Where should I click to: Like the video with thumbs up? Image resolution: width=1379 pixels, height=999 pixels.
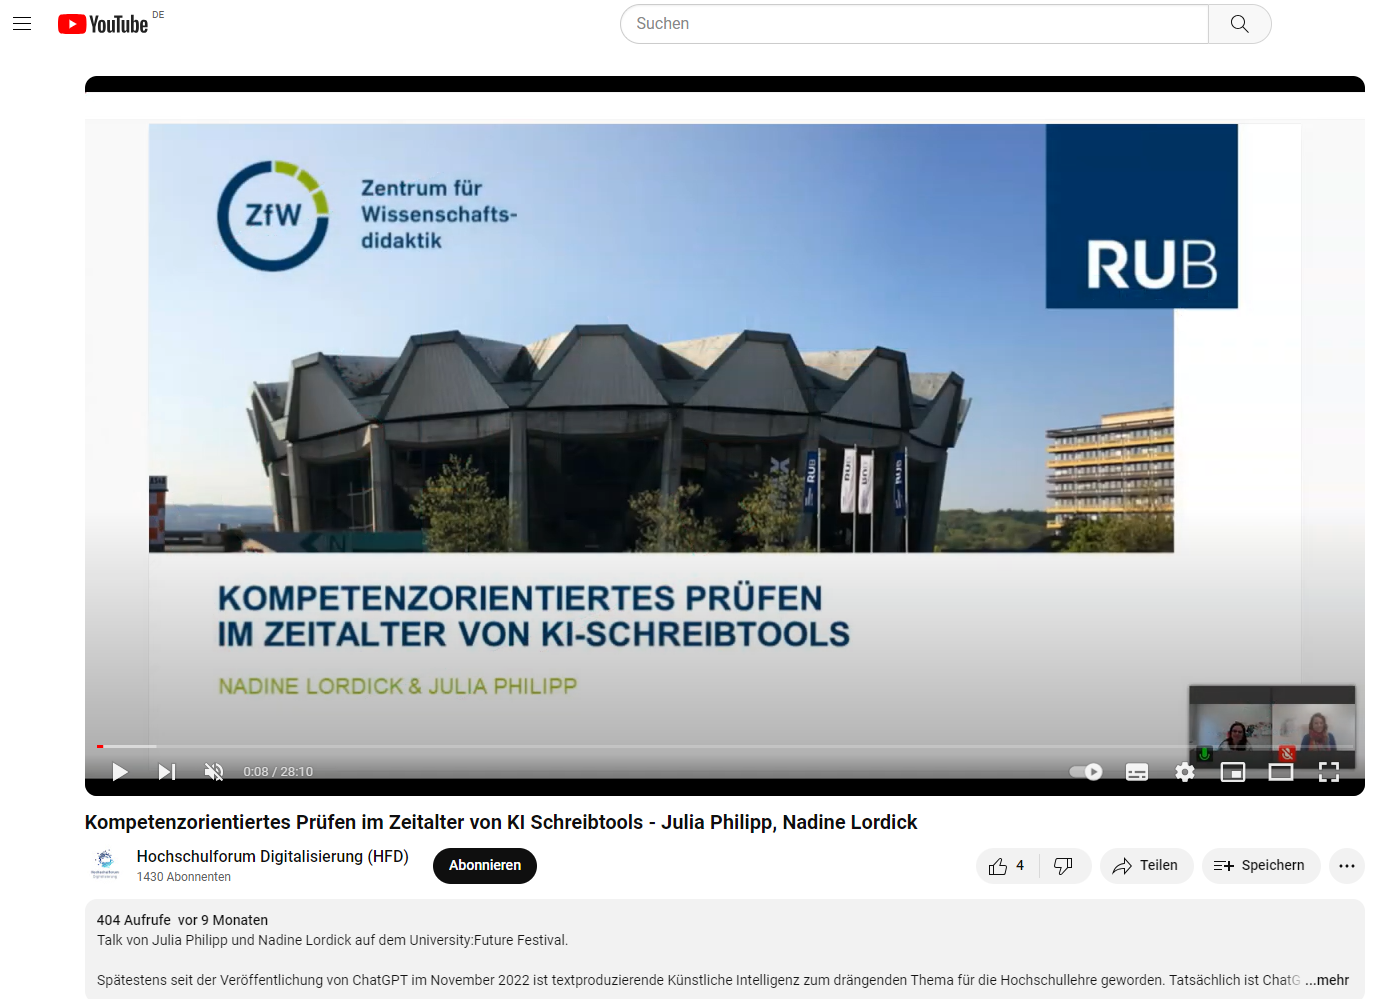[x=1007, y=866]
